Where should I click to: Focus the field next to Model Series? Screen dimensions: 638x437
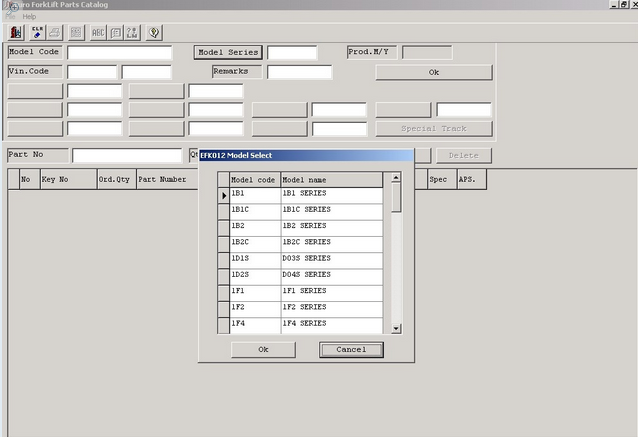(x=292, y=53)
